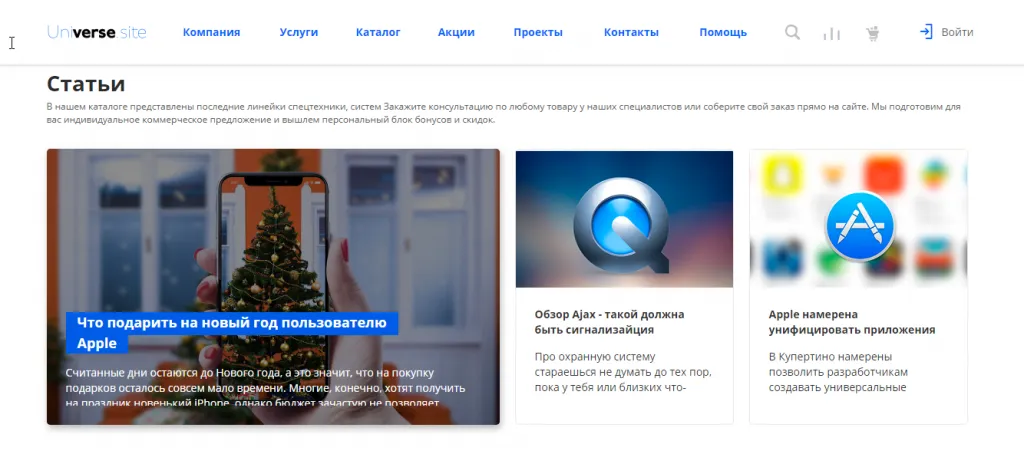Click the Помощь menu item
This screenshot has width=1024, height=454.
click(x=723, y=32)
